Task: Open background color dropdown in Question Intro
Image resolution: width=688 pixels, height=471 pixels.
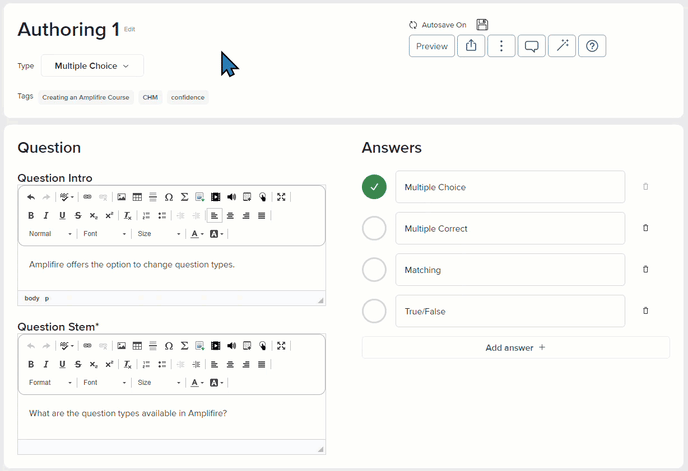Action: click(217, 234)
